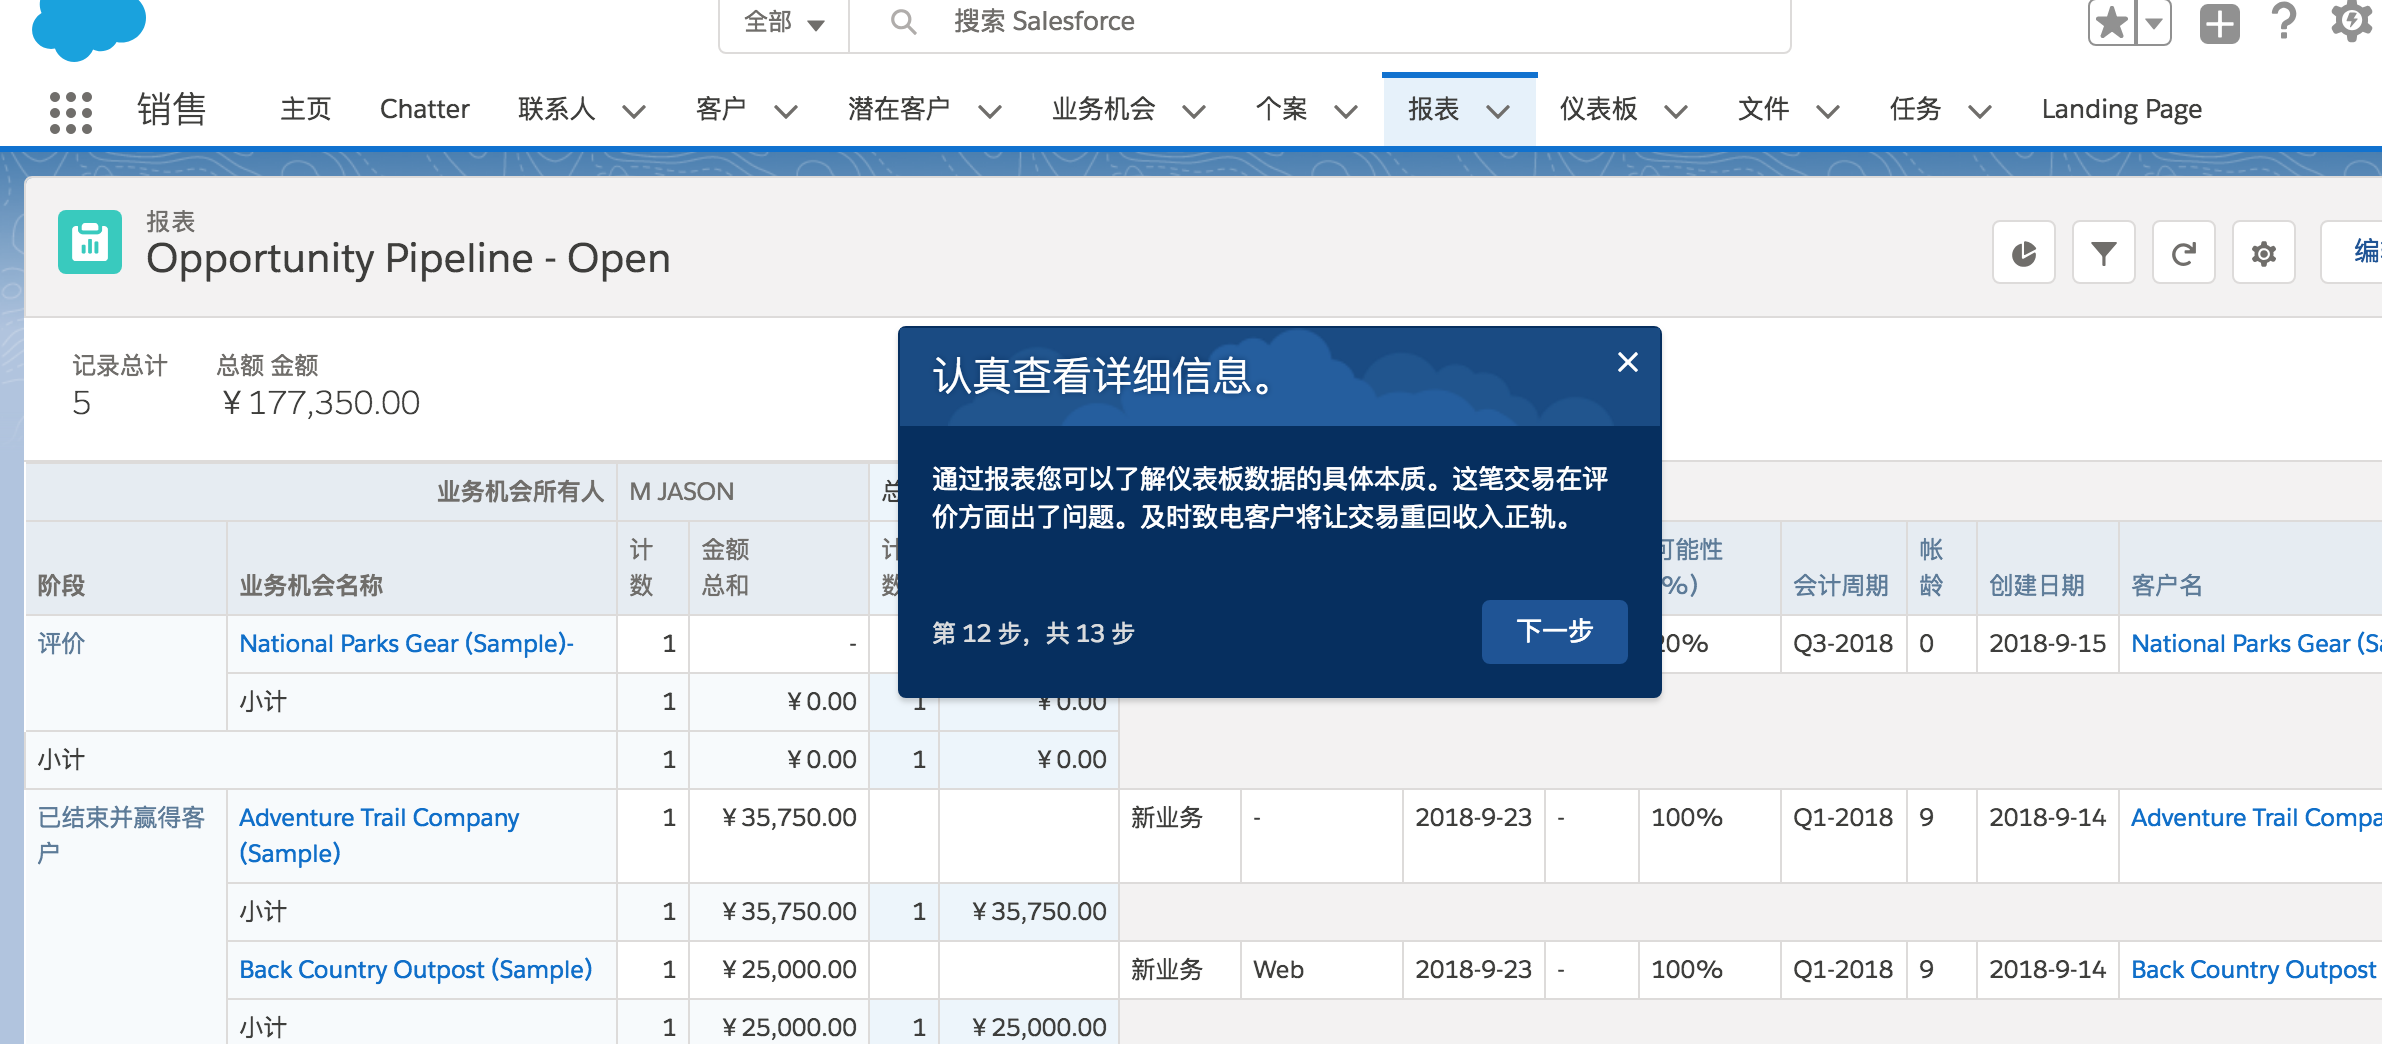
Task: Open the App Launcher grid icon
Action: pyautogui.click(x=71, y=111)
